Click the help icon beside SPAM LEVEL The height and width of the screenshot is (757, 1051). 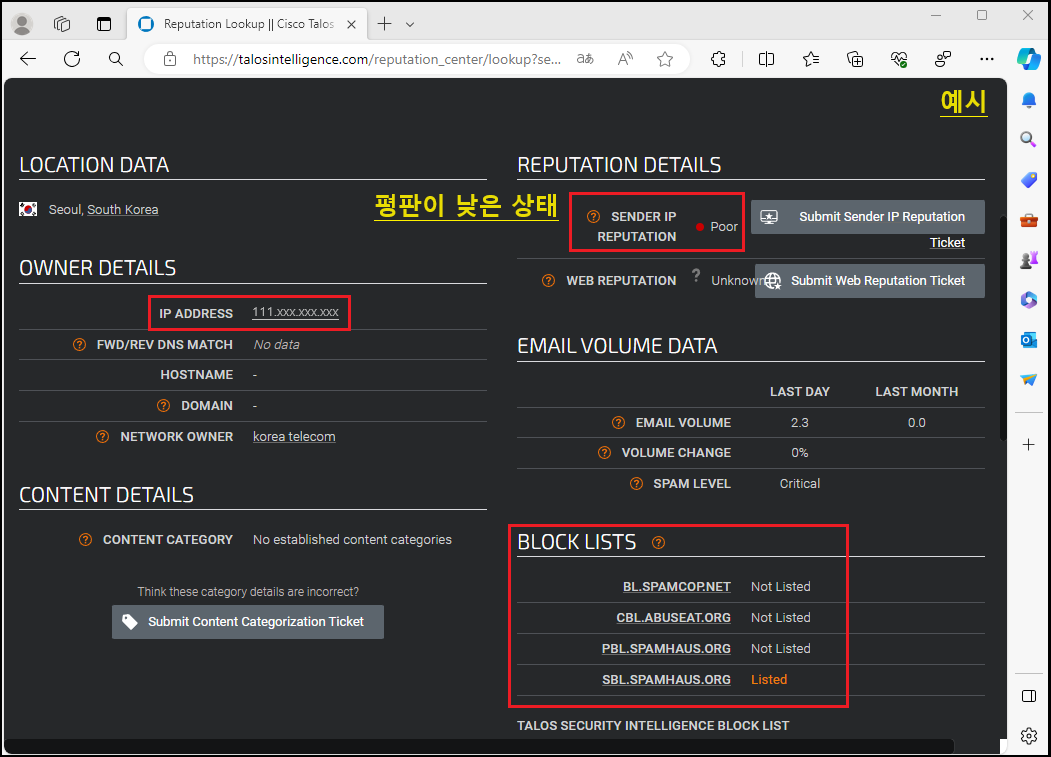[x=636, y=483]
